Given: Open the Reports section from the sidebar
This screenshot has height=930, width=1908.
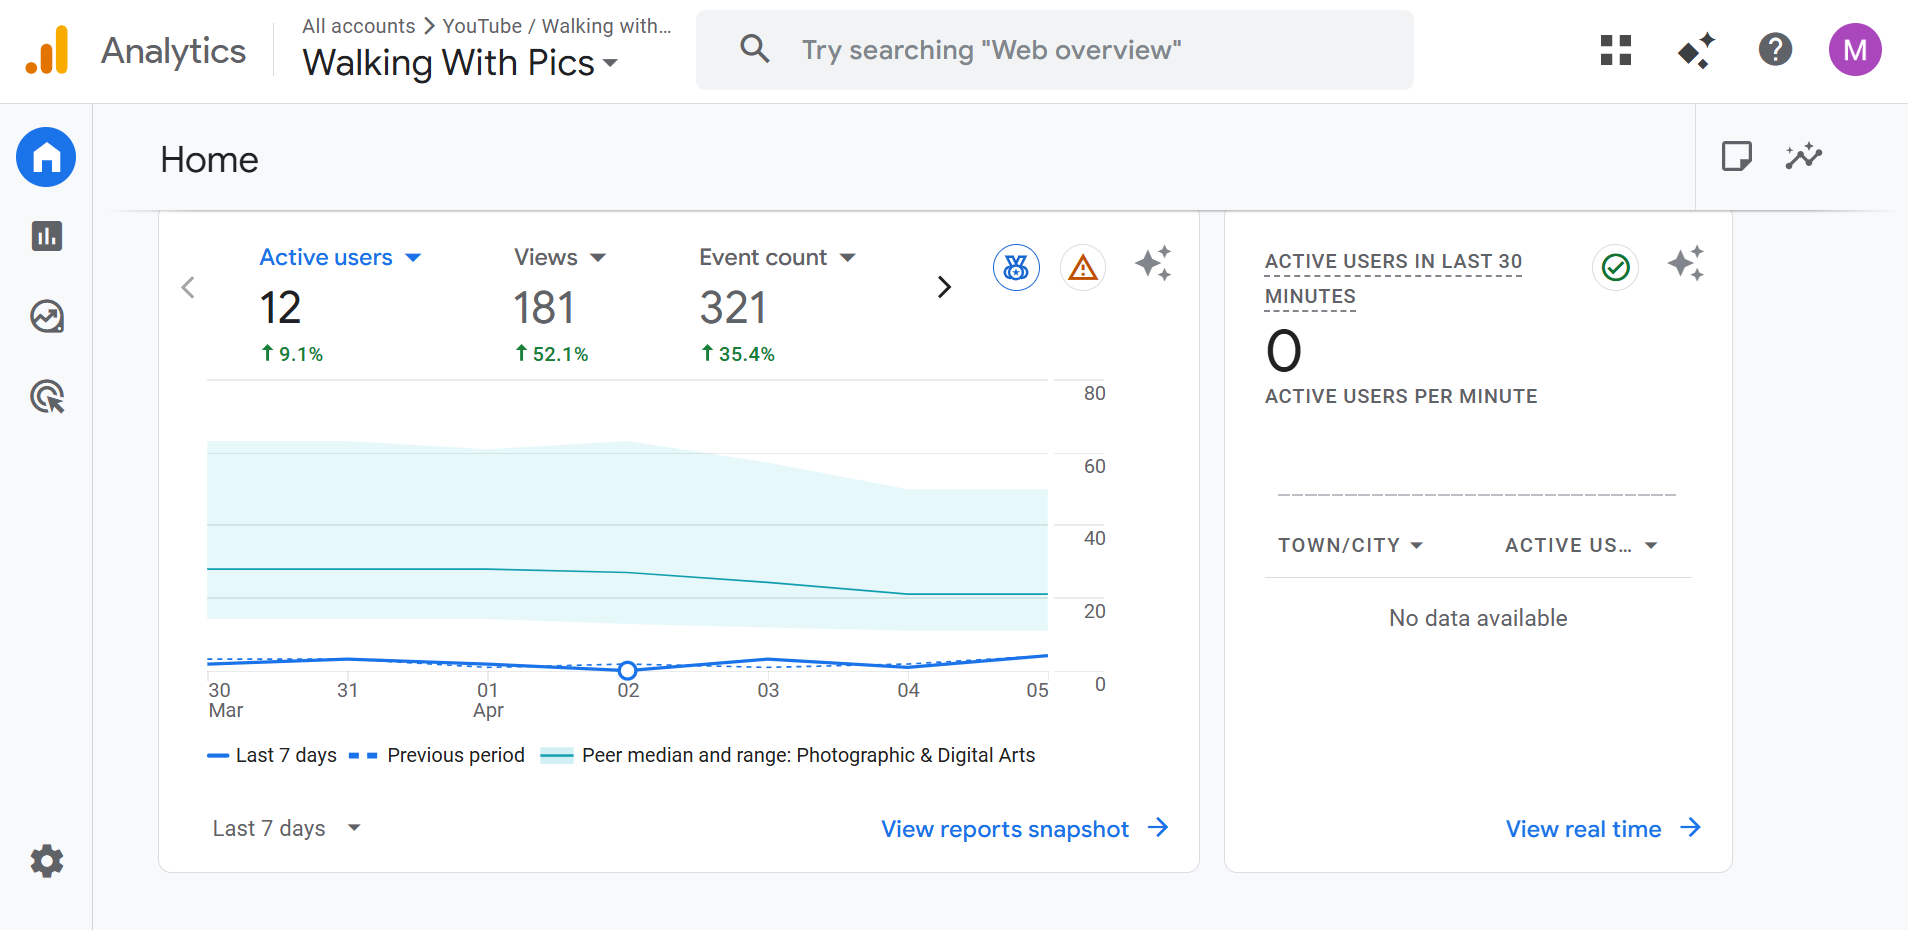Looking at the screenshot, I should pyautogui.click(x=46, y=236).
